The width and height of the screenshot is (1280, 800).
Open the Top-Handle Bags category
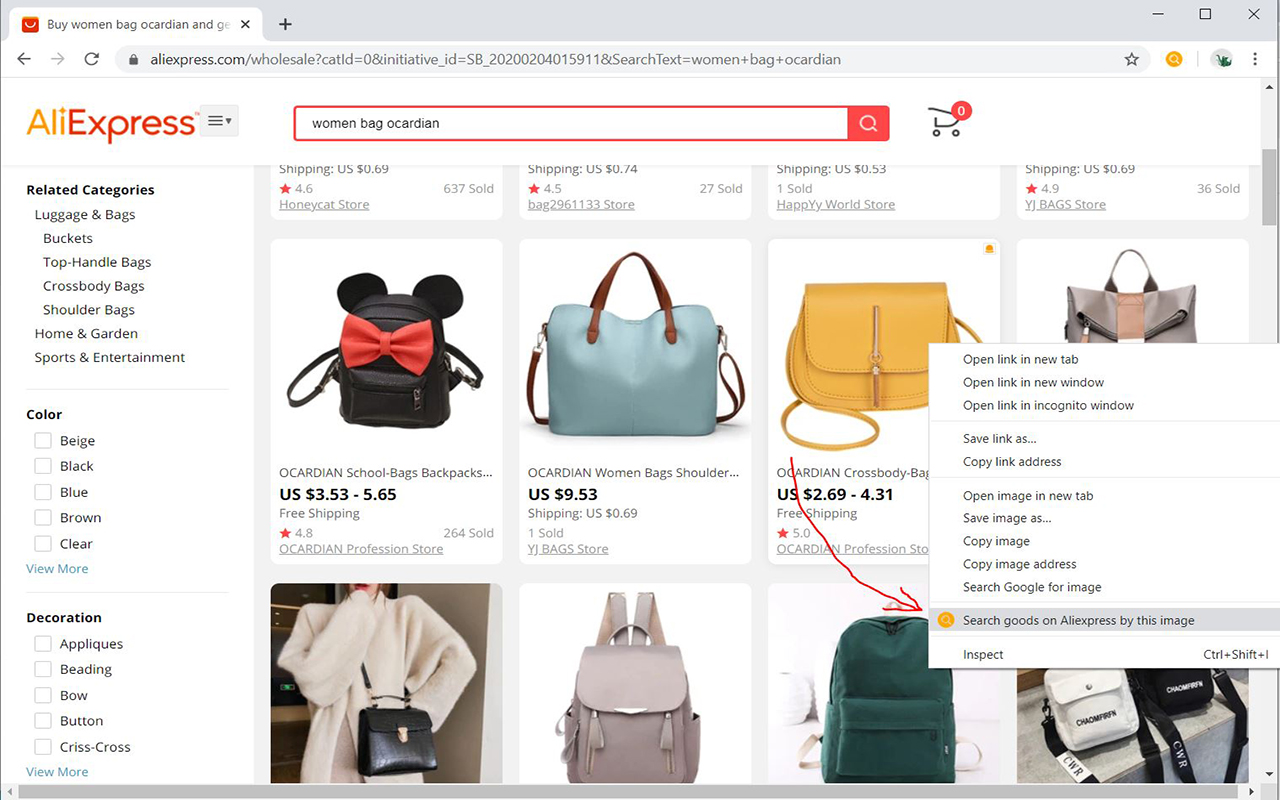coord(97,262)
